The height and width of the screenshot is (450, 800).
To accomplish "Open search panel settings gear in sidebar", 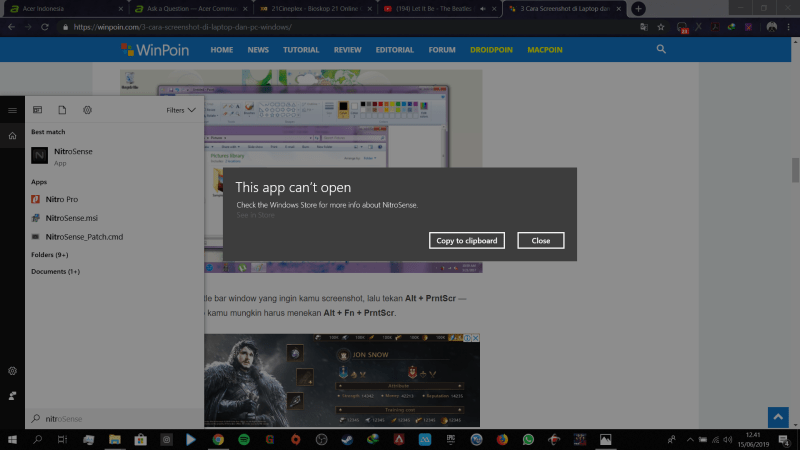I will (12, 371).
